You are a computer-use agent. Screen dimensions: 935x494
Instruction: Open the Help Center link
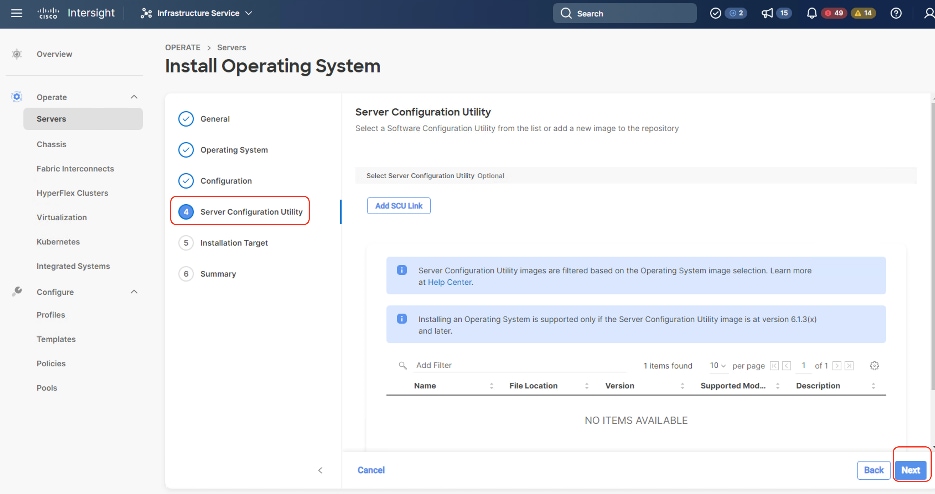[x=450, y=282]
